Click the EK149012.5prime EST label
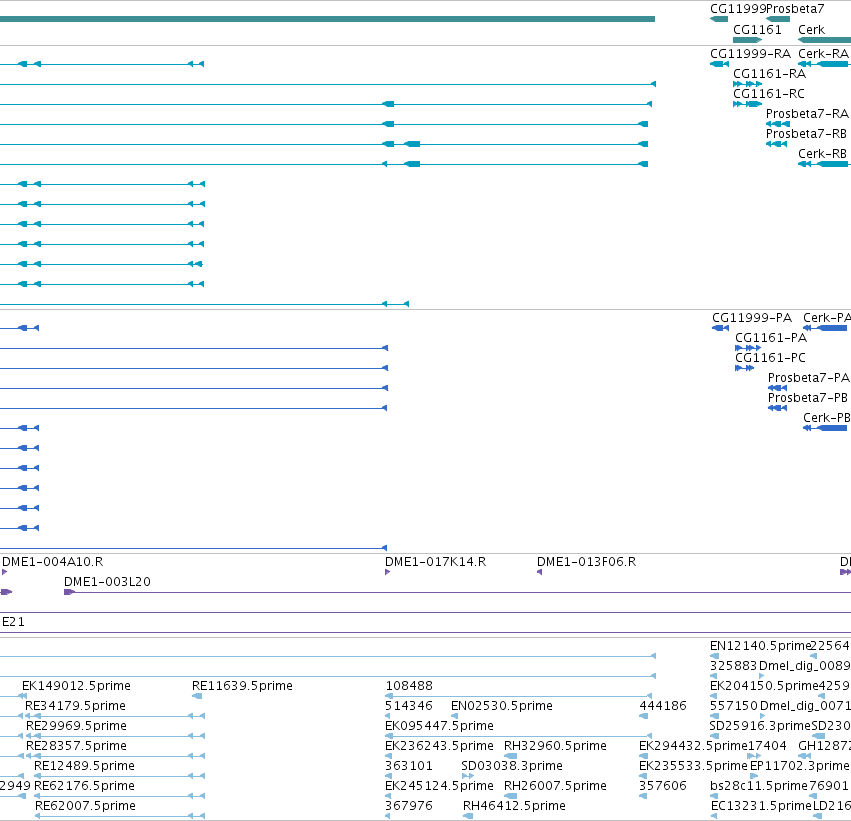The height and width of the screenshot is (821, 851). pyautogui.click(x=77, y=686)
